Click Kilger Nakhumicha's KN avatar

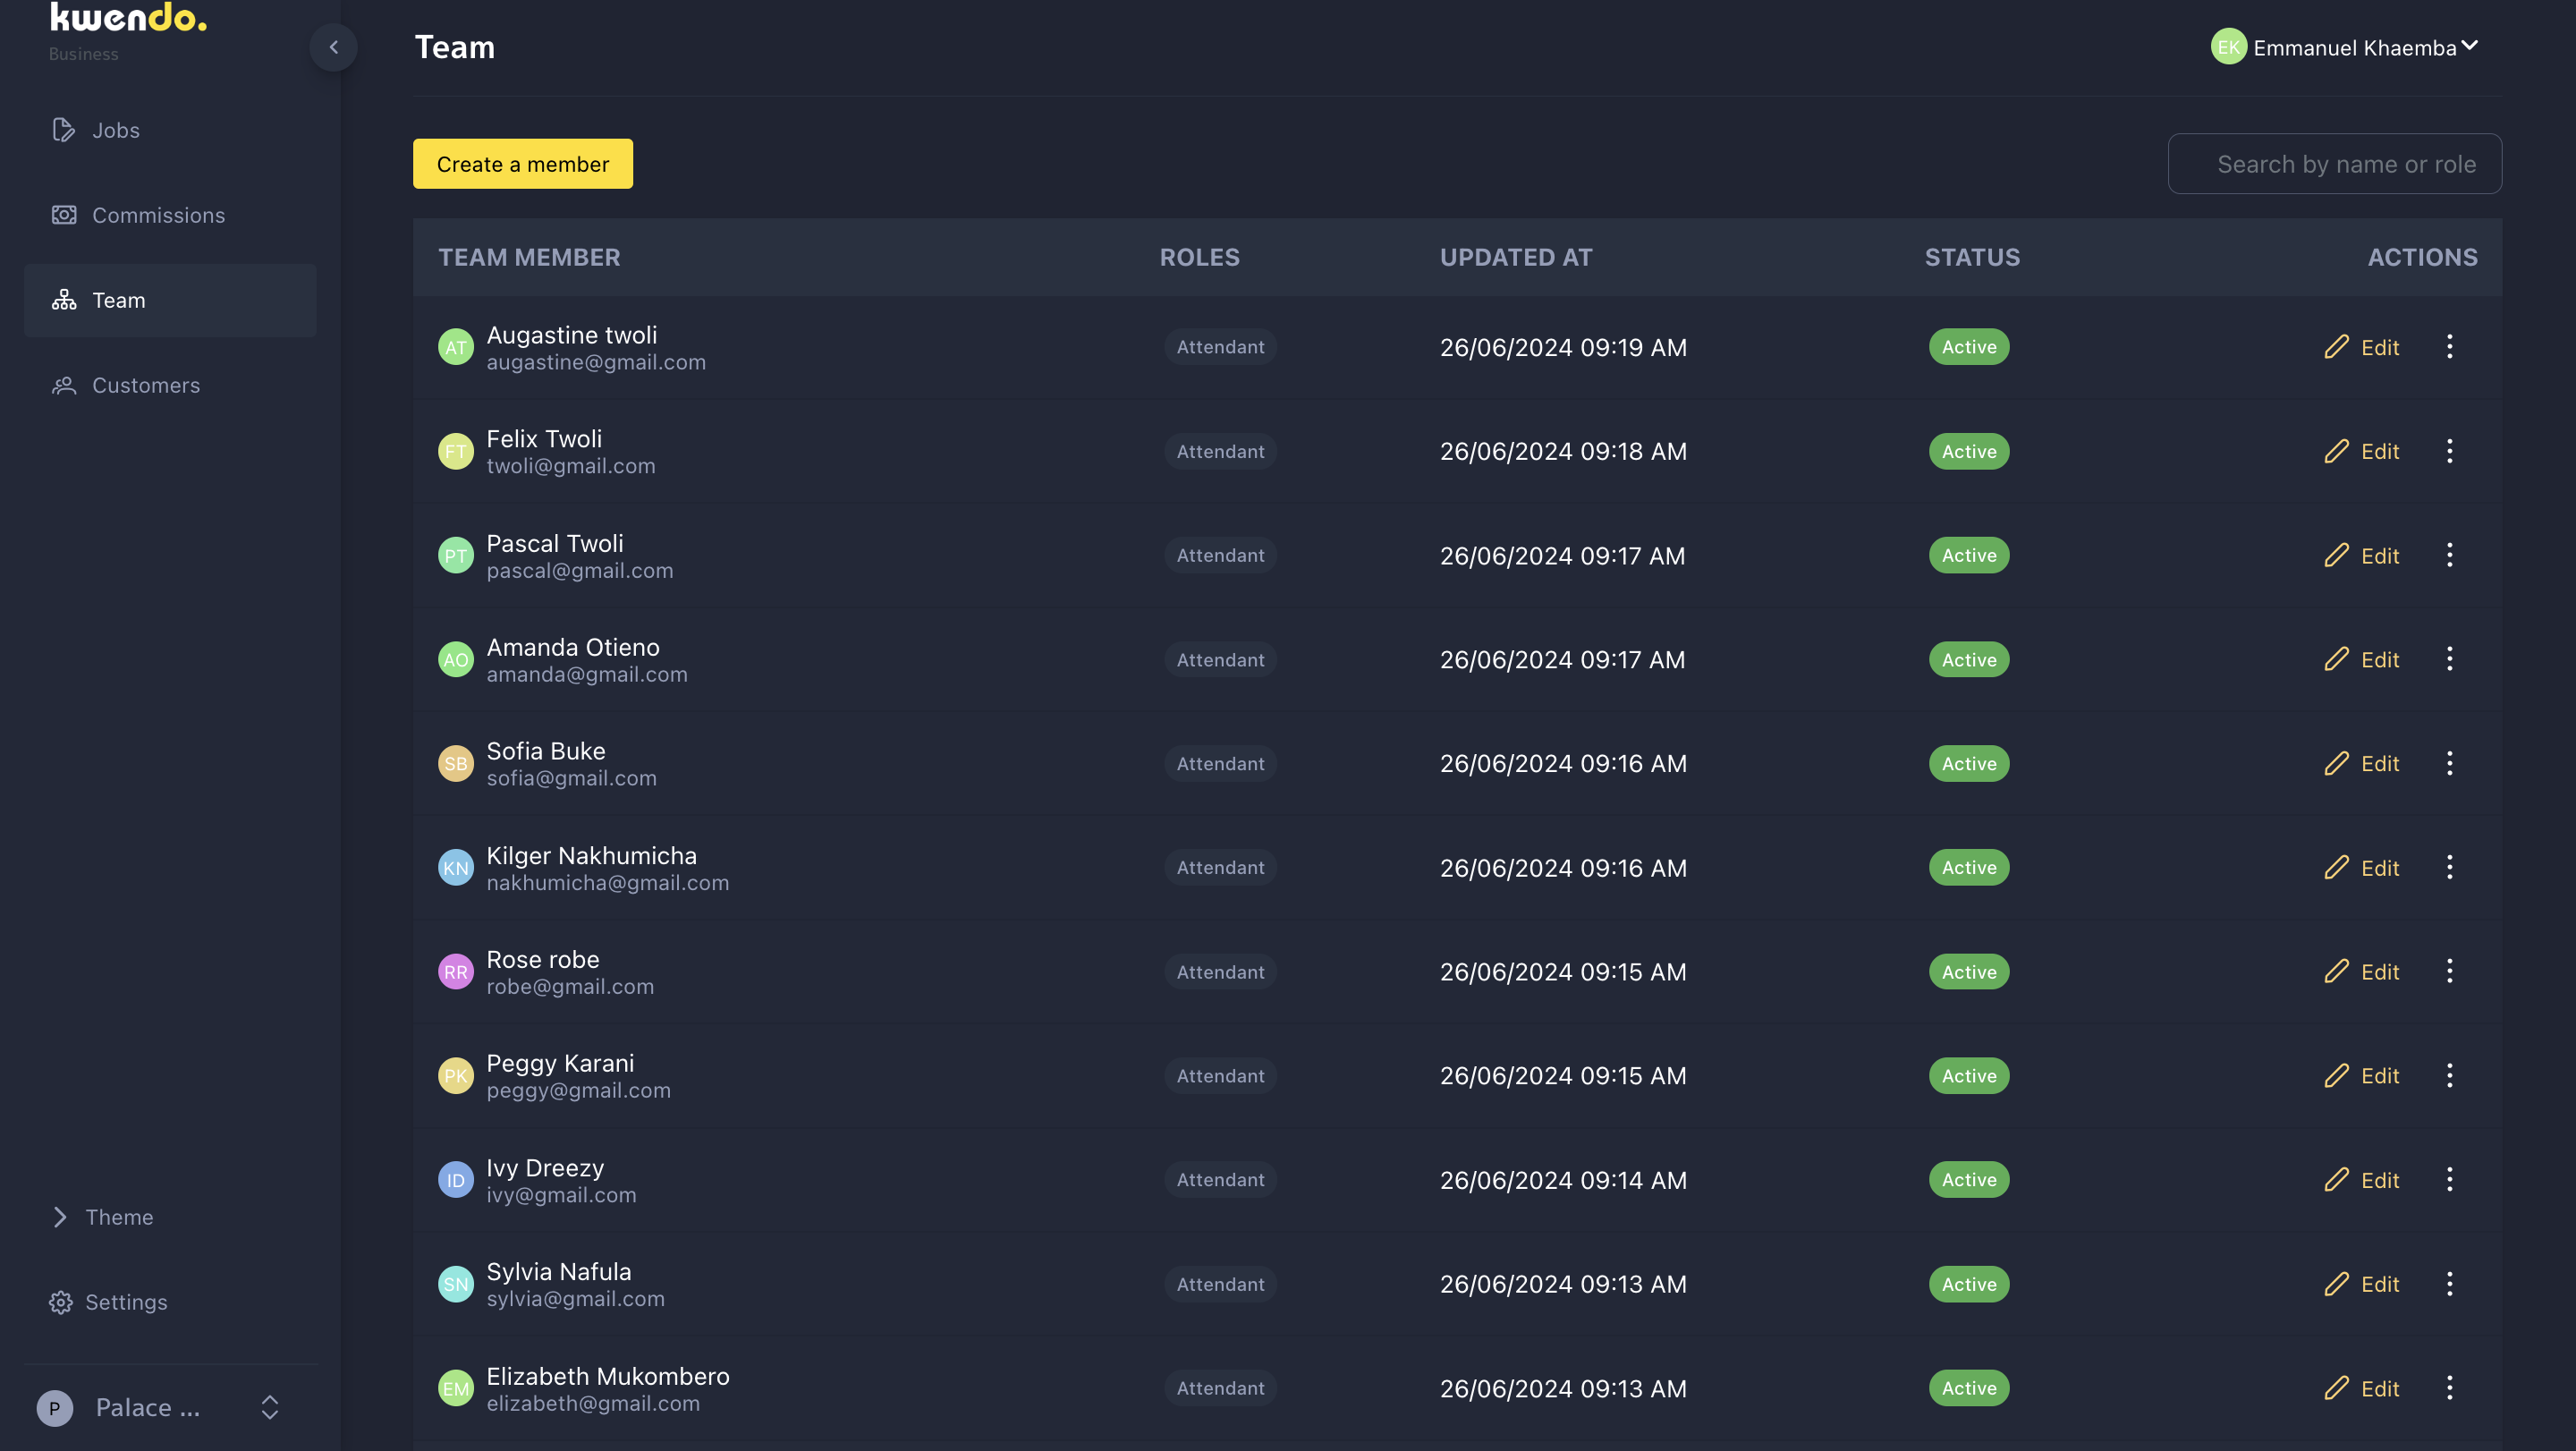(x=455, y=868)
